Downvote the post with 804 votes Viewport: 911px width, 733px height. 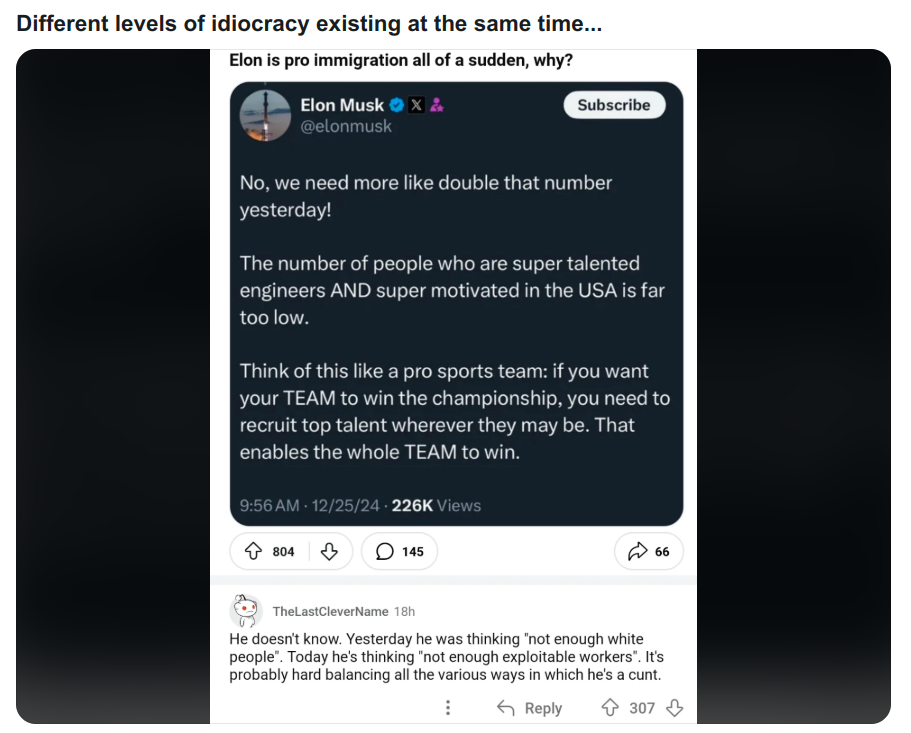329,551
